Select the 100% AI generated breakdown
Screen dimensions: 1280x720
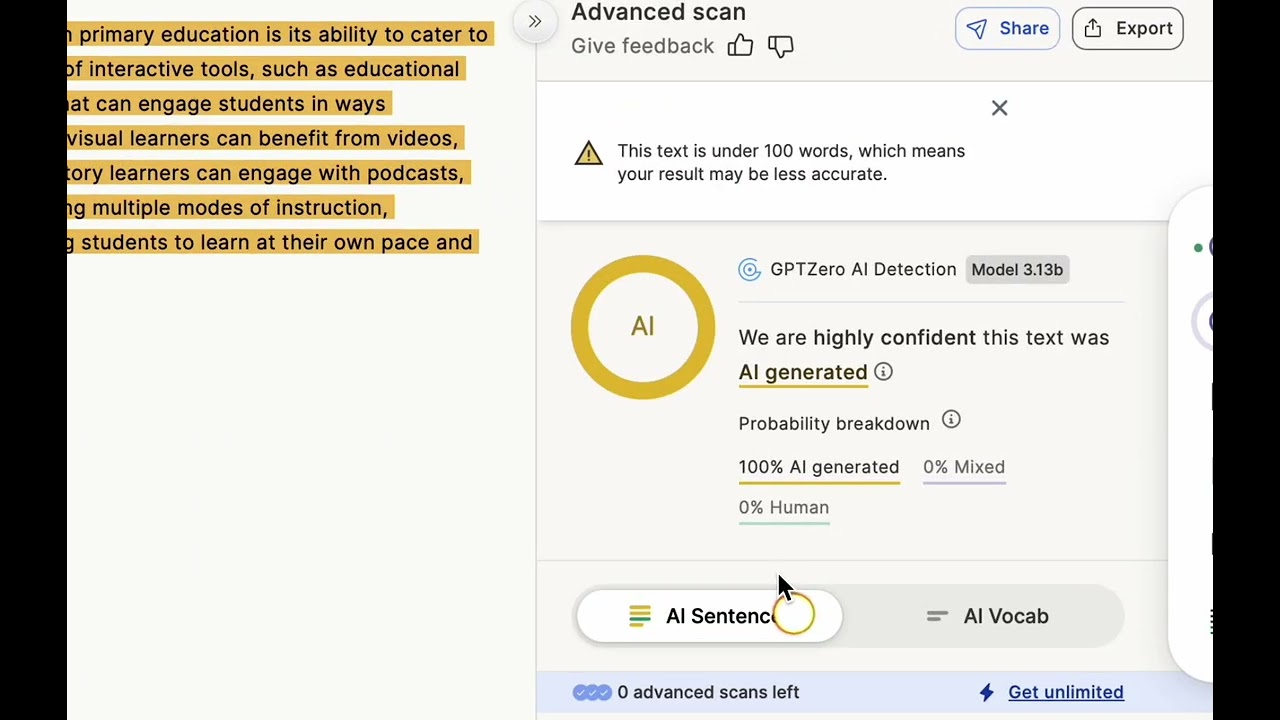point(819,468)
